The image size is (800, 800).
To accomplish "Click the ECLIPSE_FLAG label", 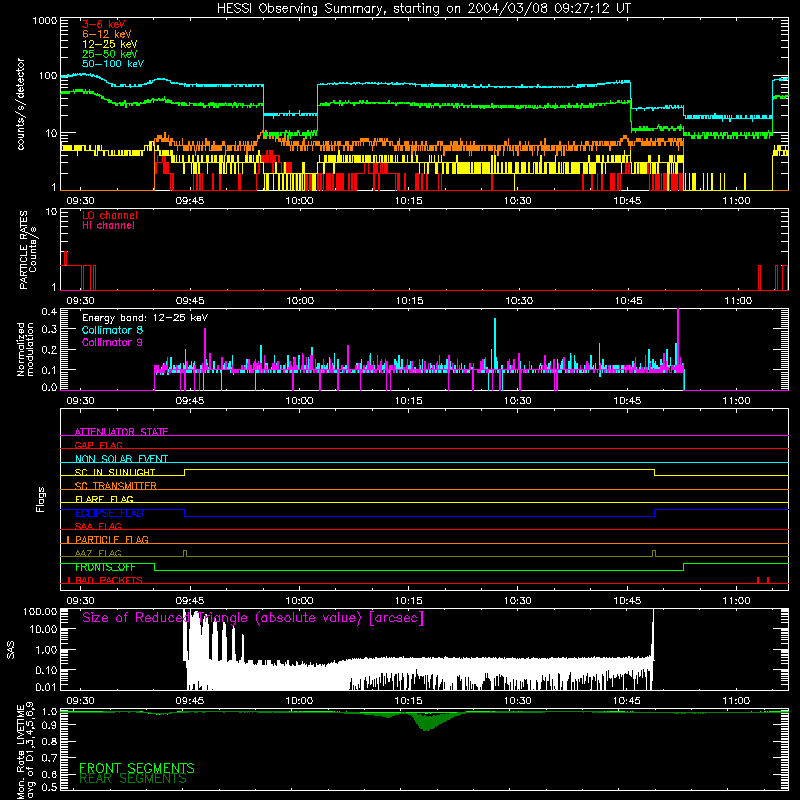I will [109, 513].
